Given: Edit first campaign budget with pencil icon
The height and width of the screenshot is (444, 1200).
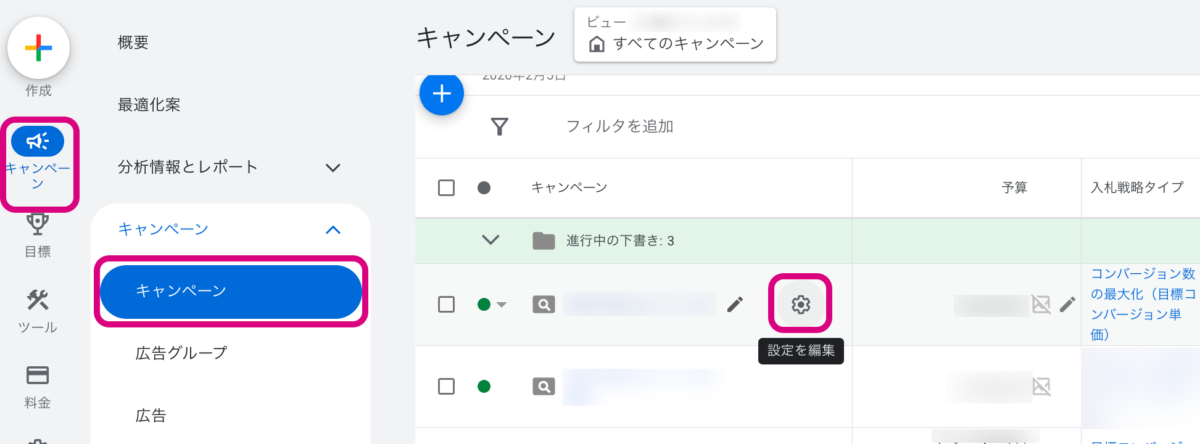Looking at the screenshot, I should [x=1067, y=305].
